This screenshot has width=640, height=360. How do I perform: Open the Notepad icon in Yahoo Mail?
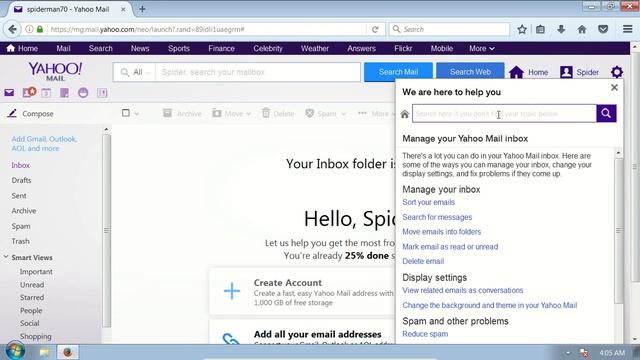pos(64,93)
